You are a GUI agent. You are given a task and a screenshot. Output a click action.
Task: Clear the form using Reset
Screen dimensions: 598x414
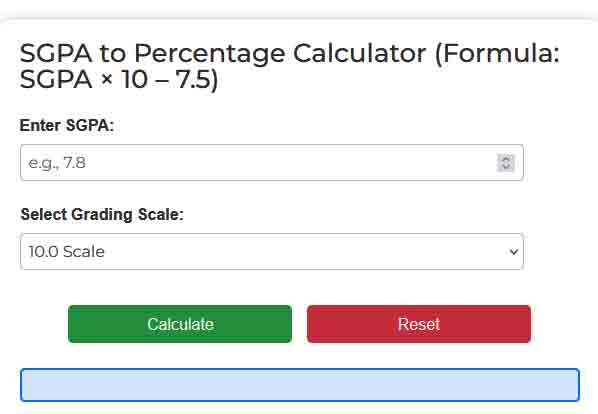click(x=419, y=324)
